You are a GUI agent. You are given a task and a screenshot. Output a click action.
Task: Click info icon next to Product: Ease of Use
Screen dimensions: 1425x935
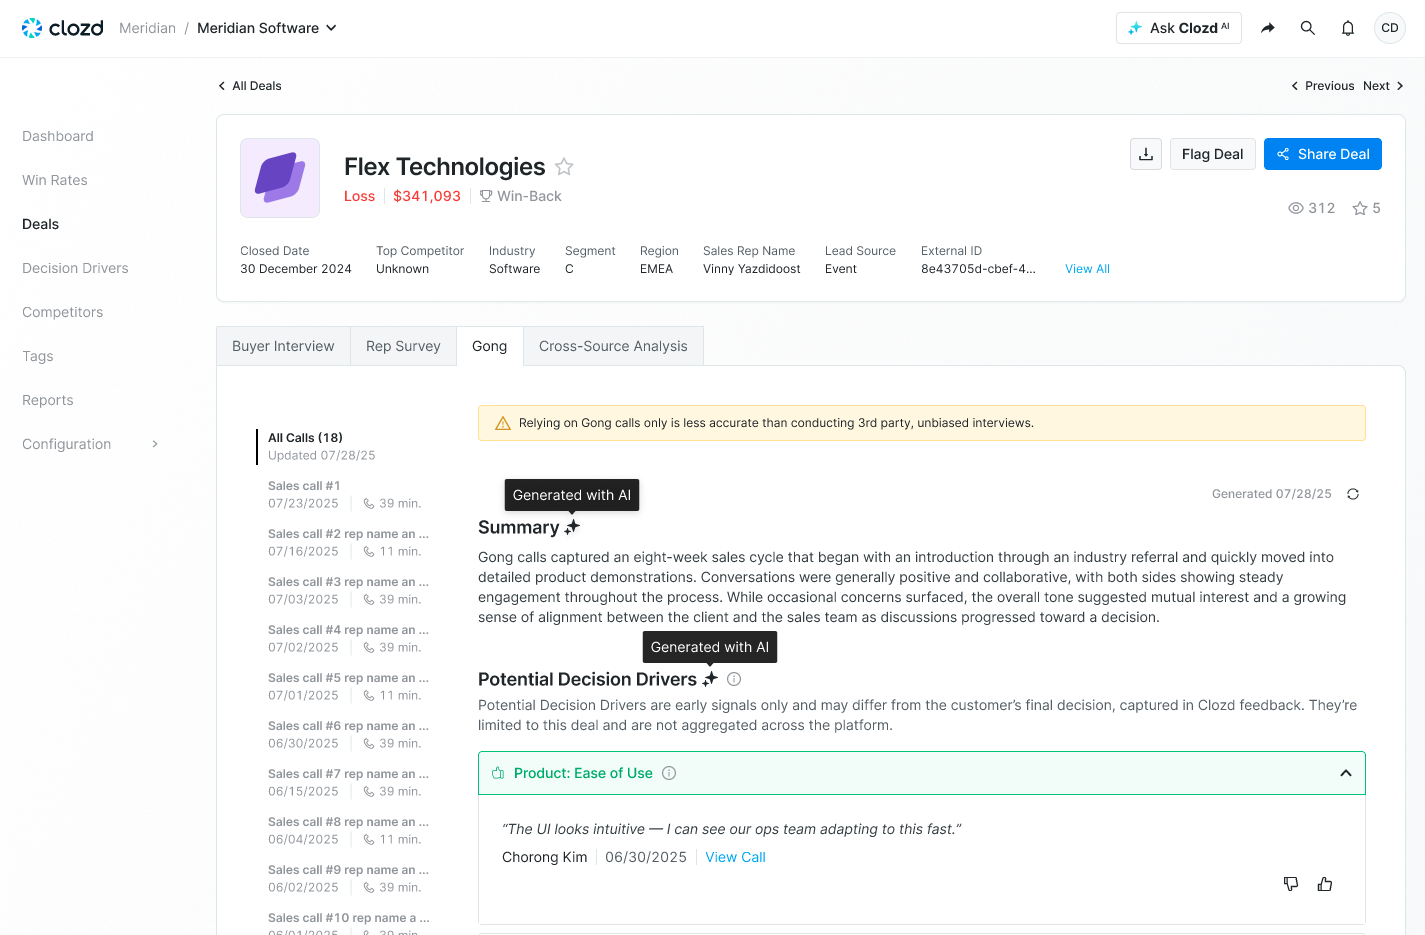click(670, 773)
